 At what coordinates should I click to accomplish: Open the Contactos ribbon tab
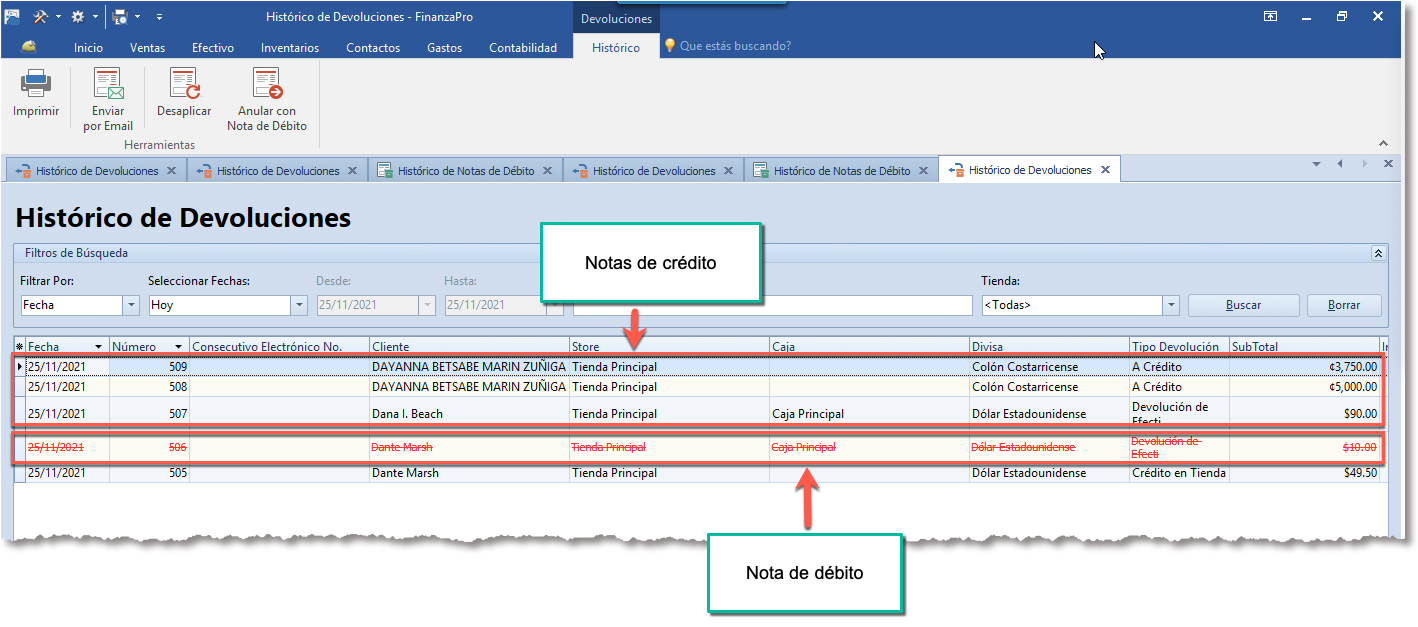click(x=373, y=47)
